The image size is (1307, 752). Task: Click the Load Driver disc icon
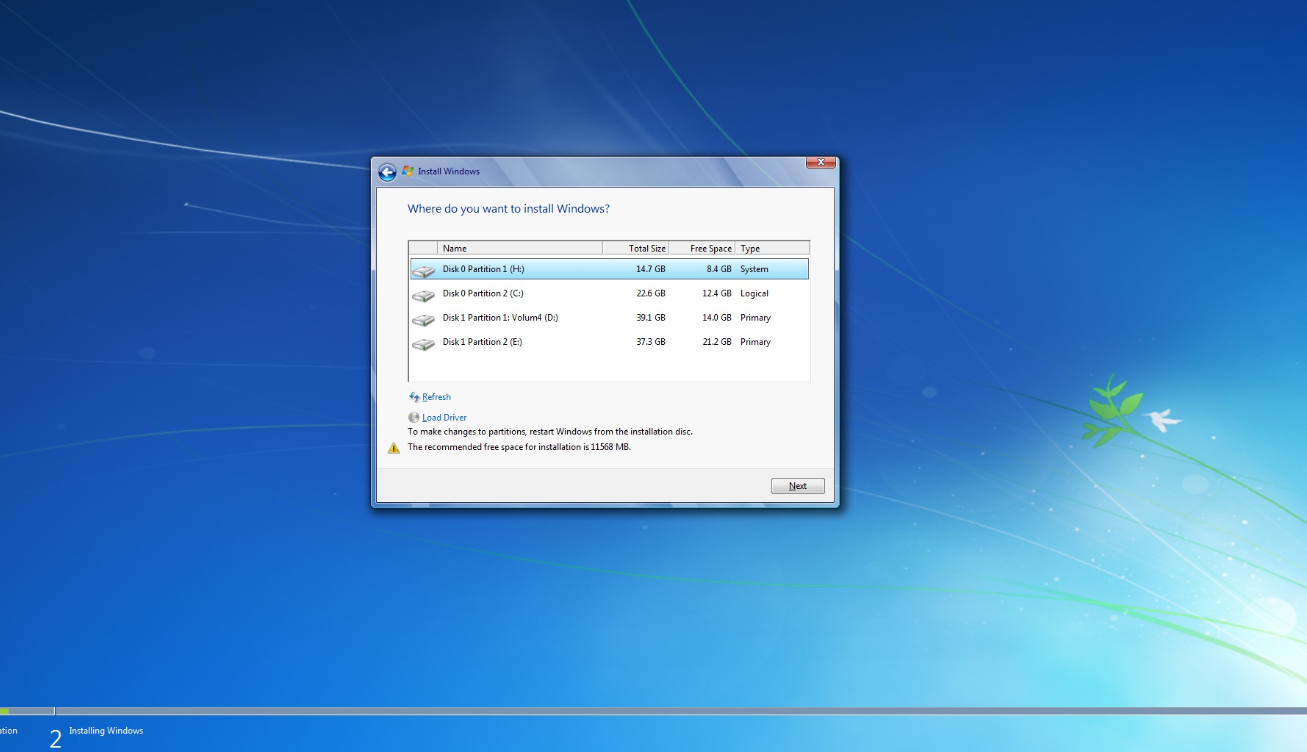[x=414, y=417]
